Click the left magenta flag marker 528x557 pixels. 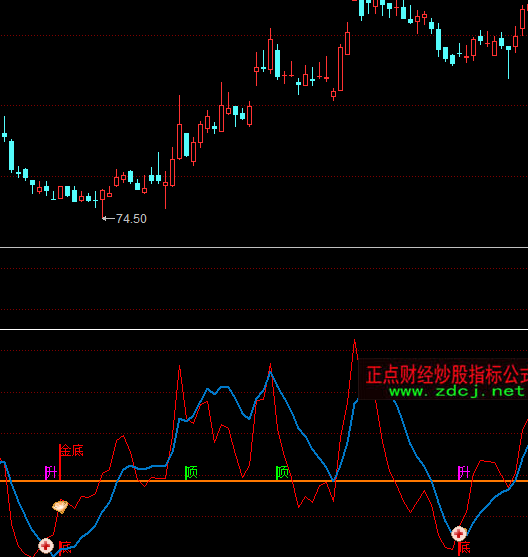point(50,472)
